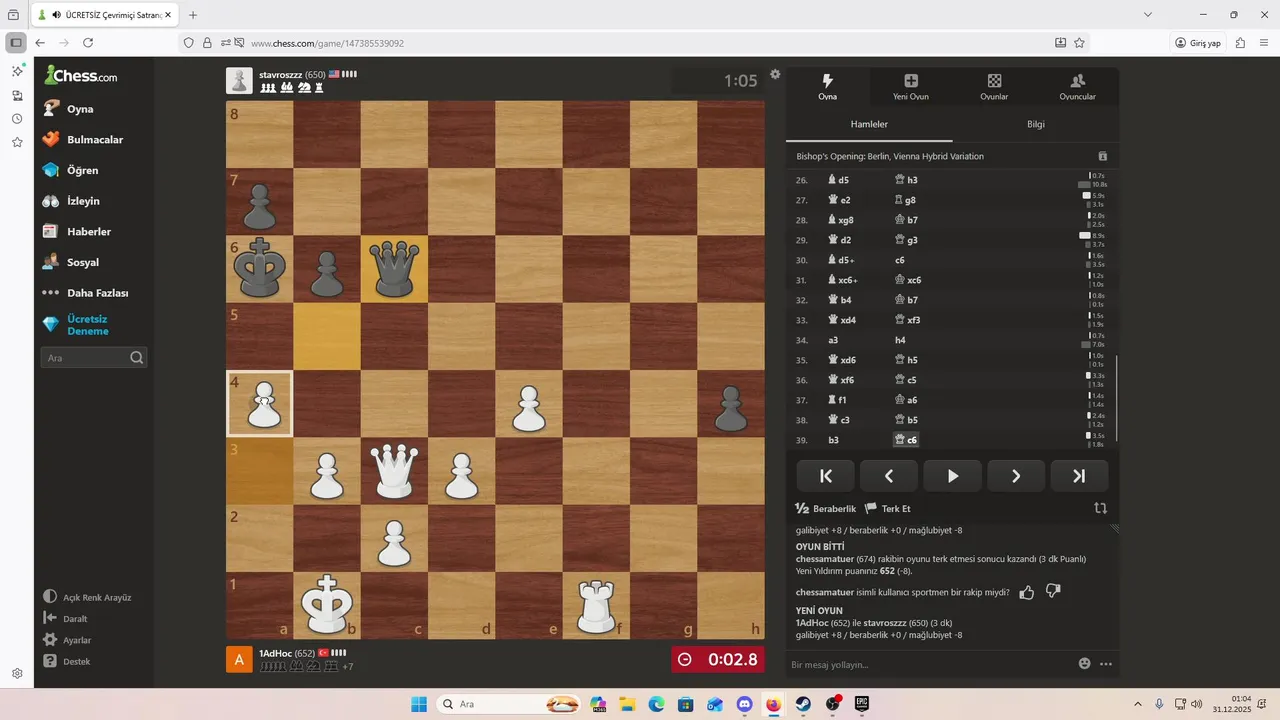
Task: Reload the page in the browser
Action: click(88, 43)
